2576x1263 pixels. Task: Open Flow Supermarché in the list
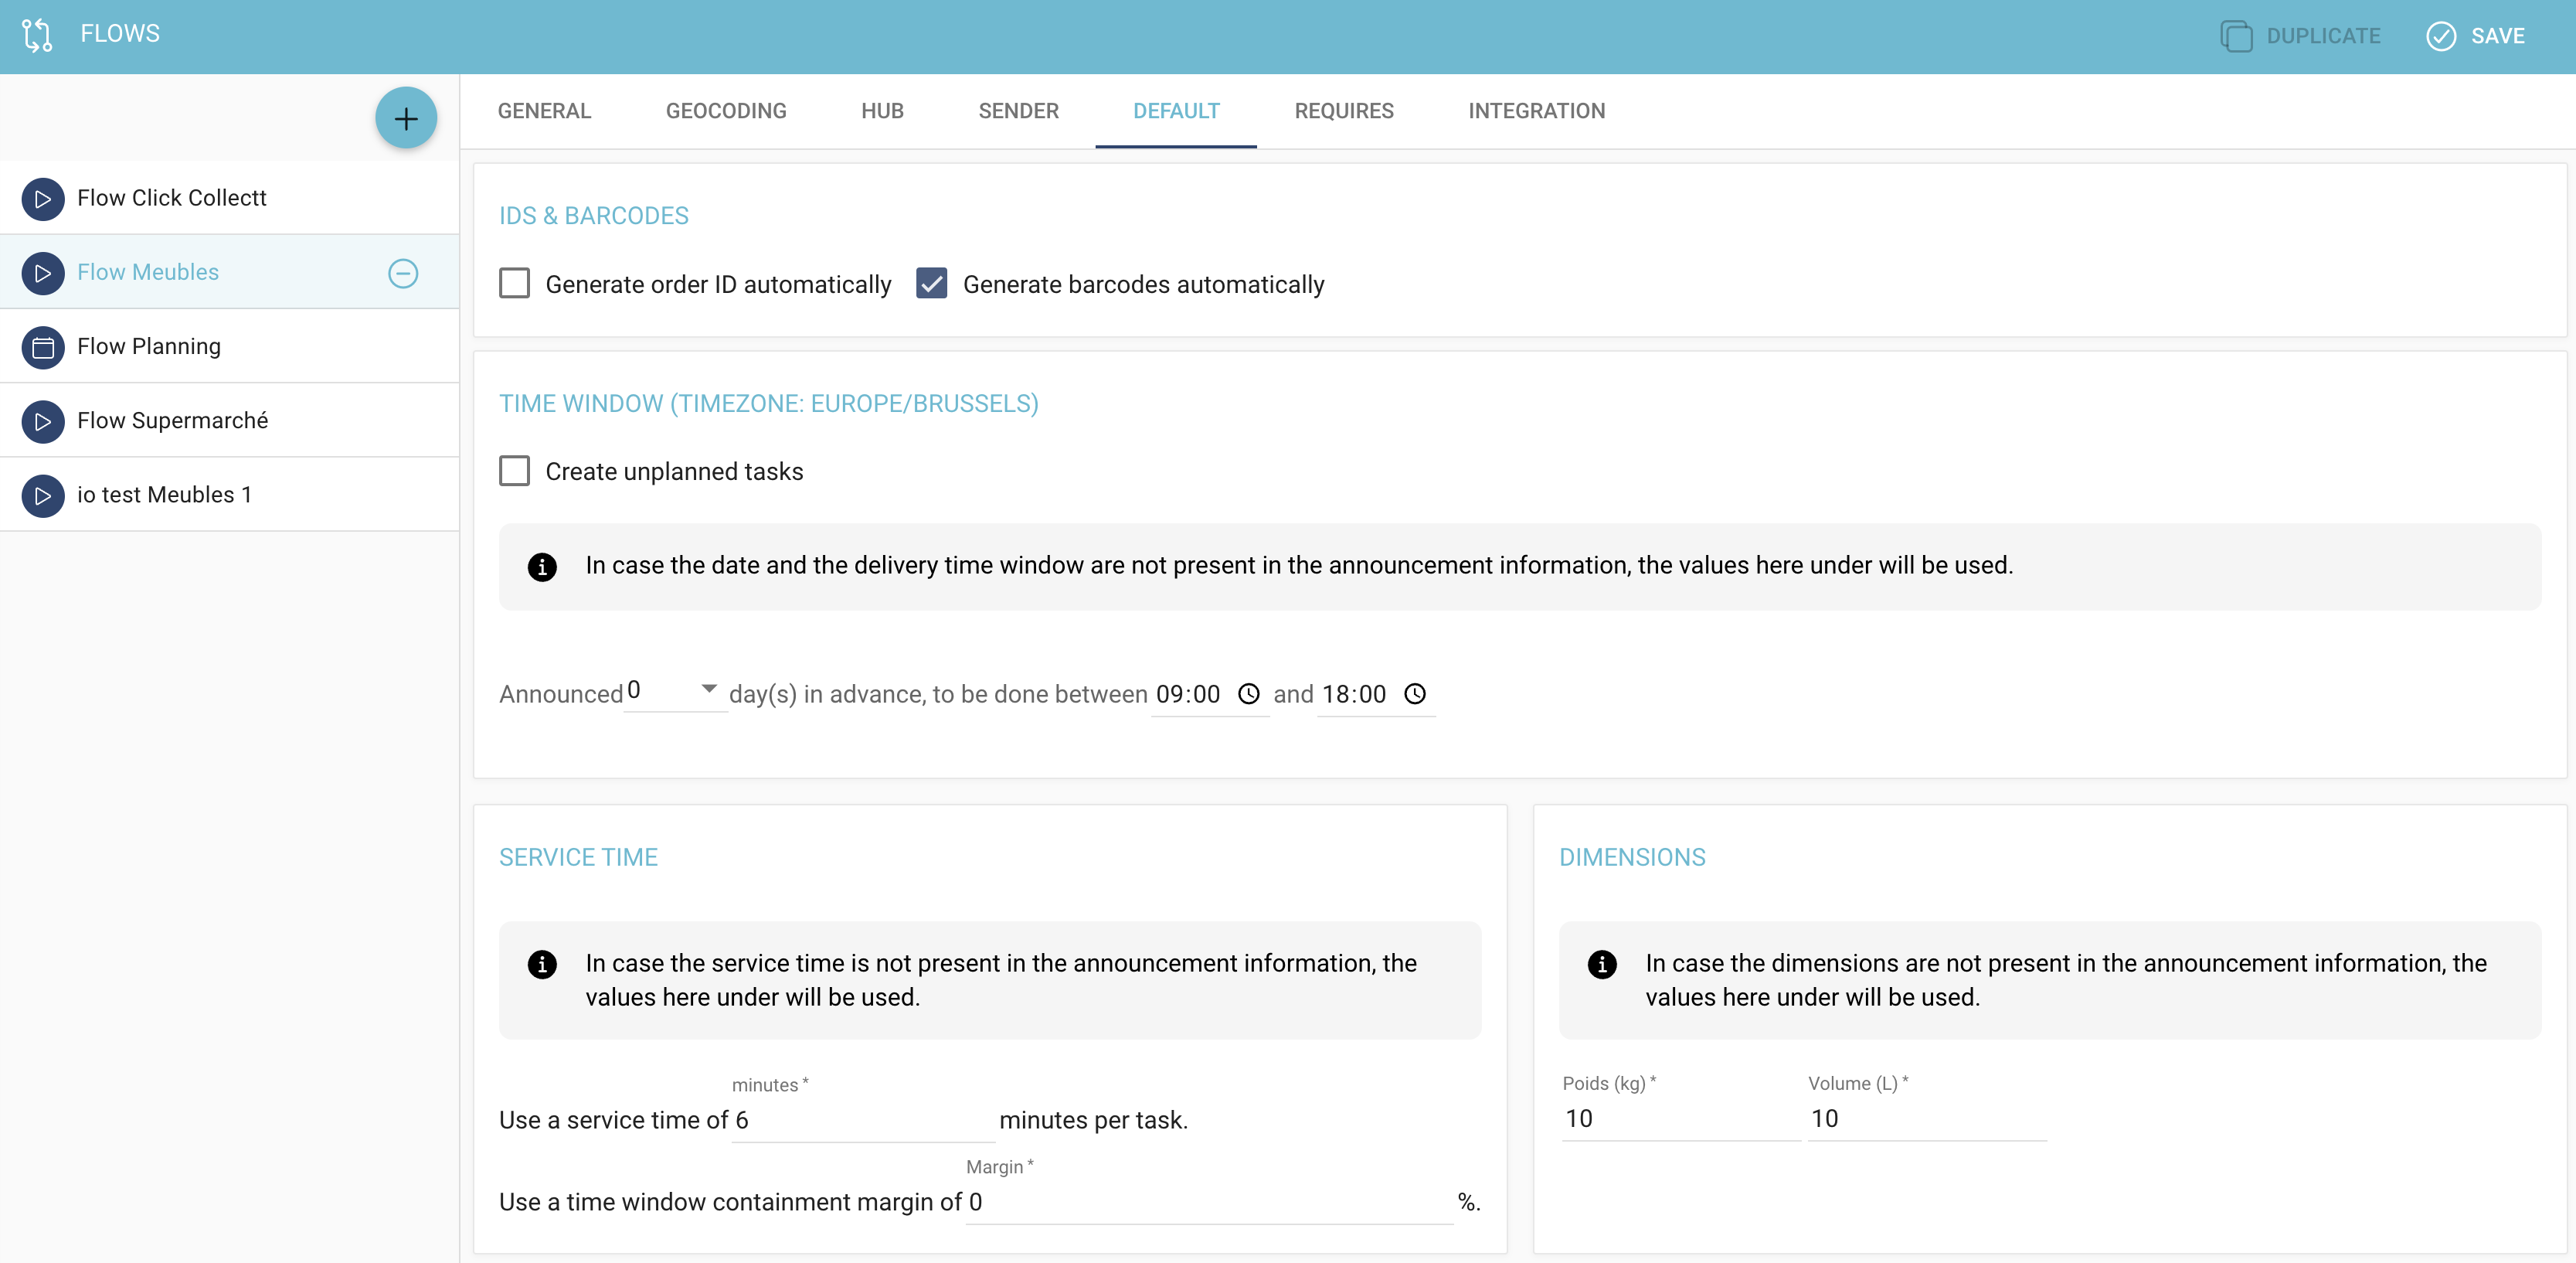coord(230,420)
